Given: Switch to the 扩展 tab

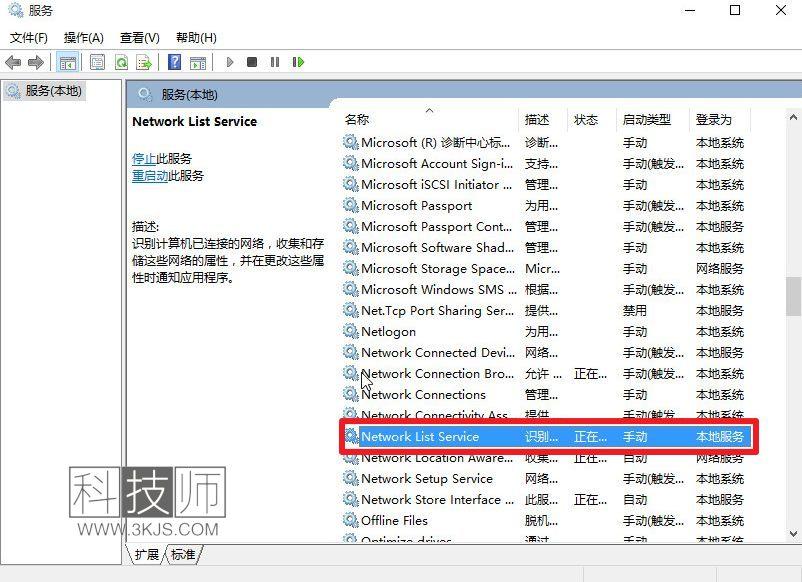Looking at the screenshot, I should click(x=146, y=554).
